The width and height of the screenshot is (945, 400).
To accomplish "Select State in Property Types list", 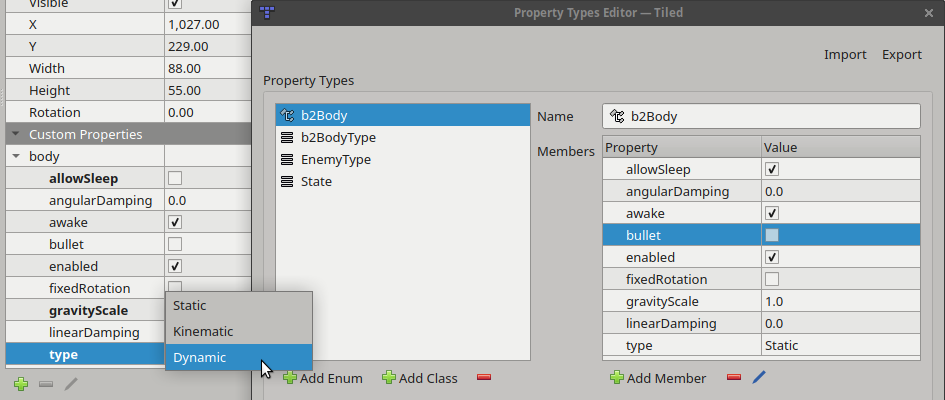I will pyautogui.click(x=403, y=181).
